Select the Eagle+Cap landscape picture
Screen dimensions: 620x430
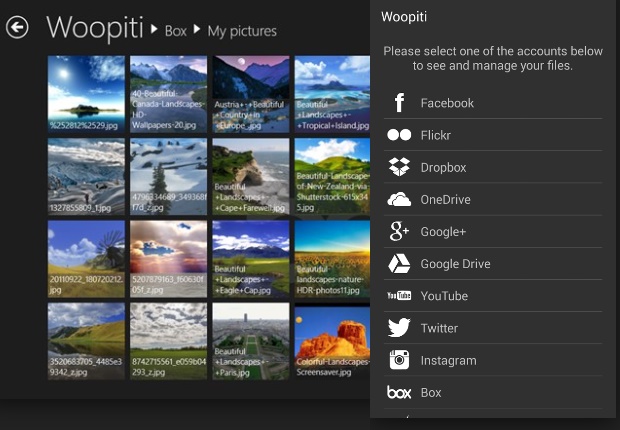251,259
